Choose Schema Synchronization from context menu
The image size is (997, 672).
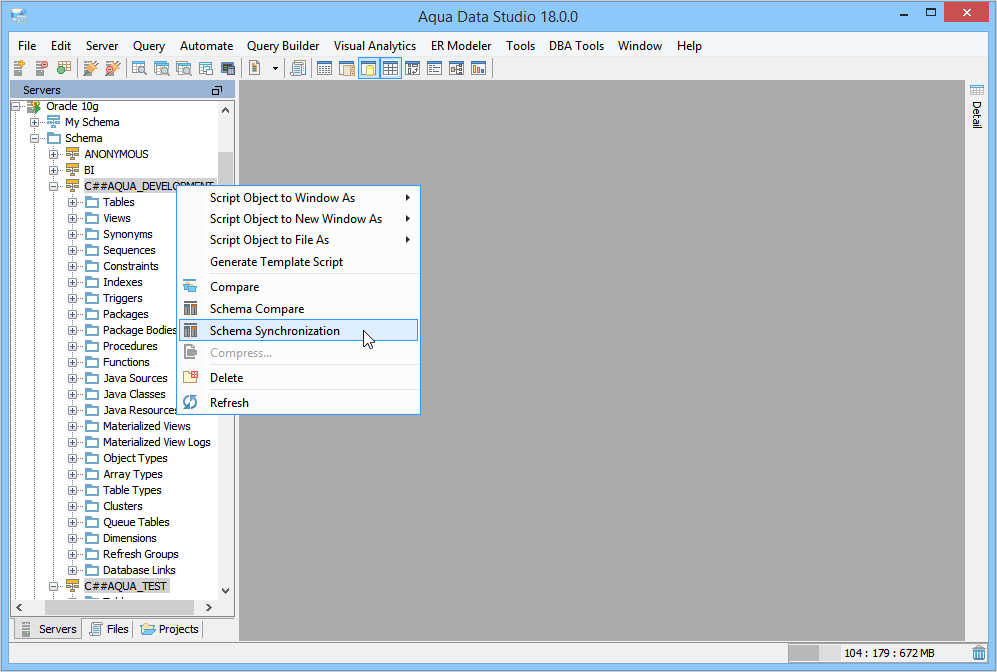pyautogui.click(x=298, y=331)
